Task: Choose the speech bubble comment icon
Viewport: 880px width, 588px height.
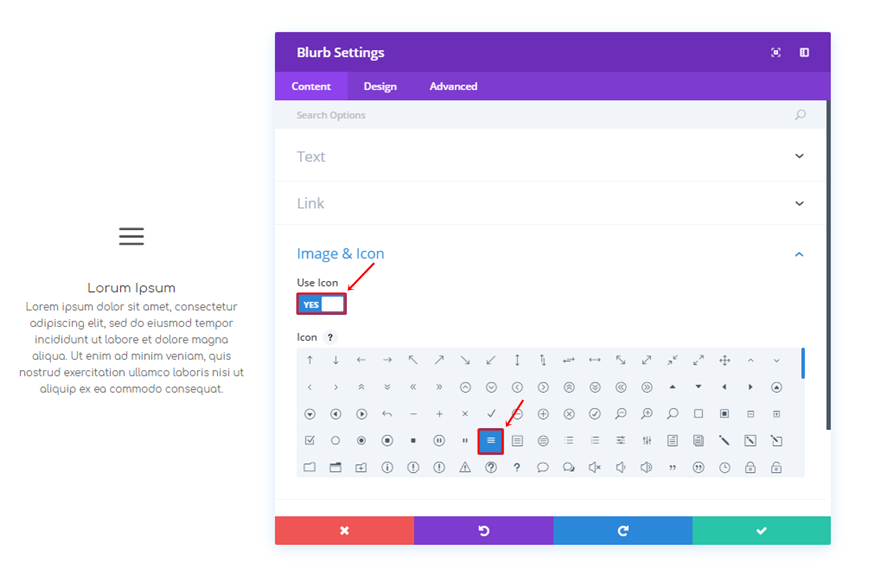Action: pos(543,467)
